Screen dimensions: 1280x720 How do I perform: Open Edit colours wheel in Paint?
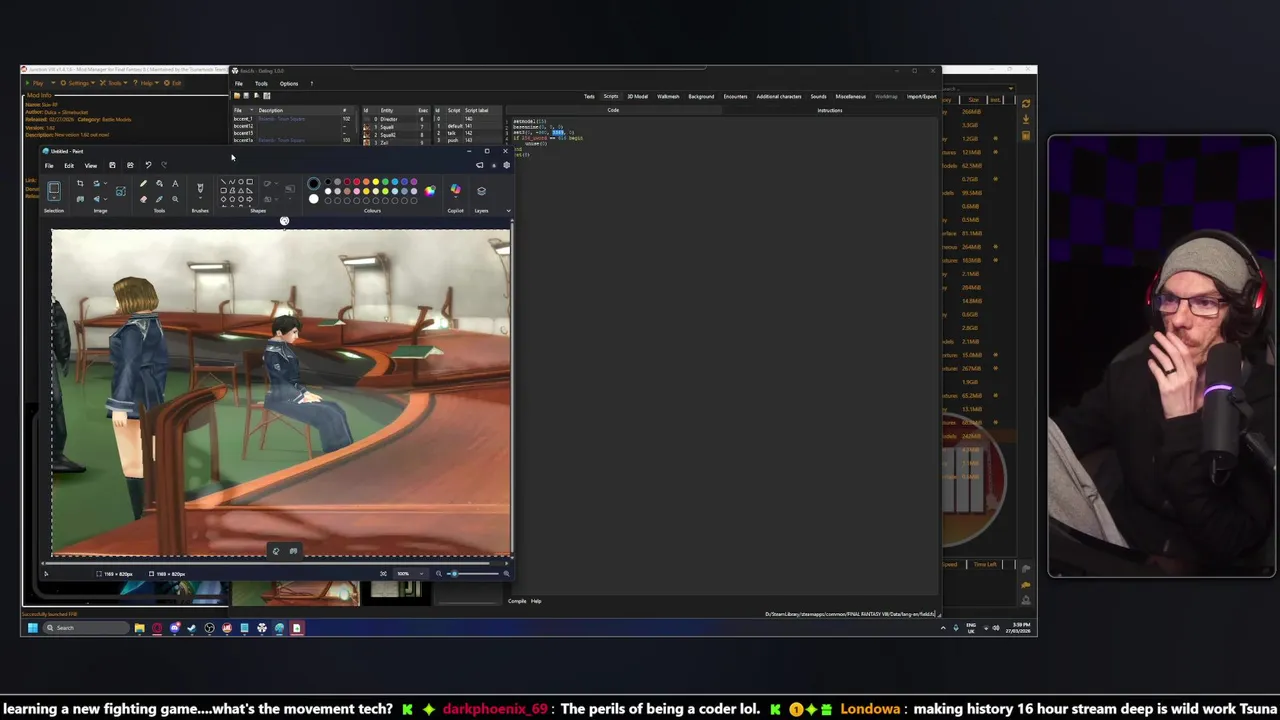coord(430,190)
